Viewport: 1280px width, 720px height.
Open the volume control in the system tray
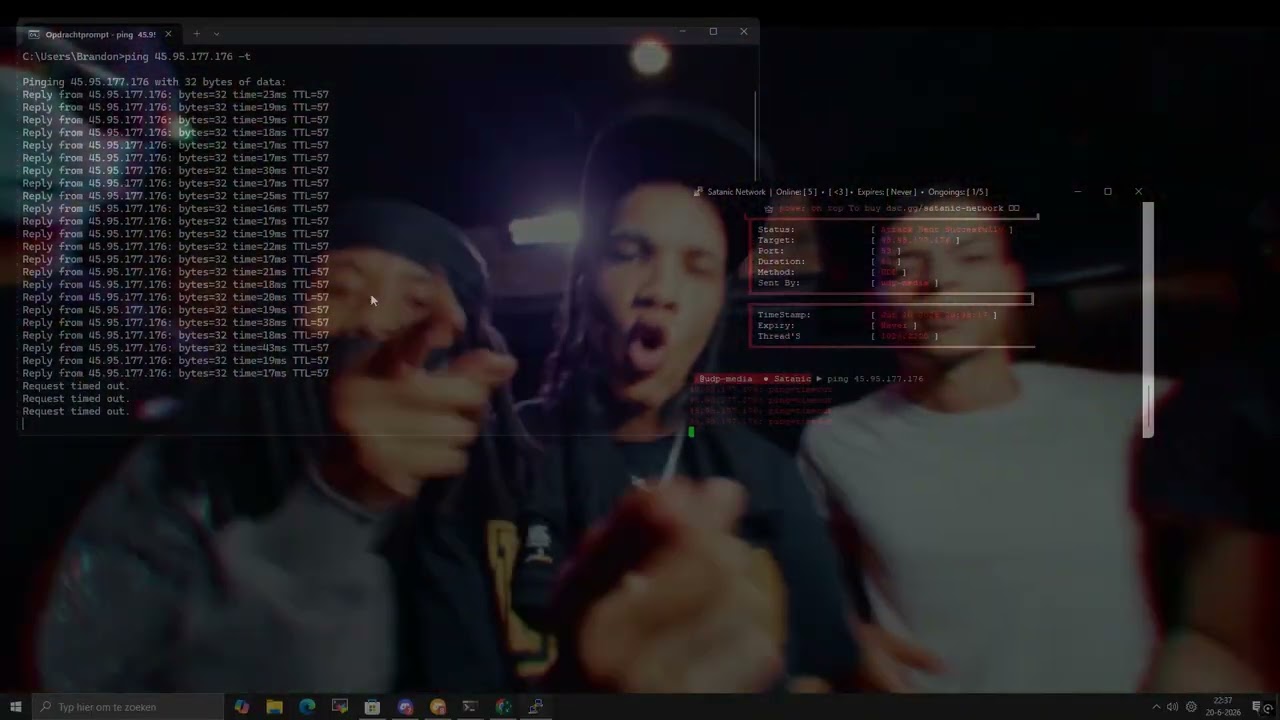tap(1172, 707)
